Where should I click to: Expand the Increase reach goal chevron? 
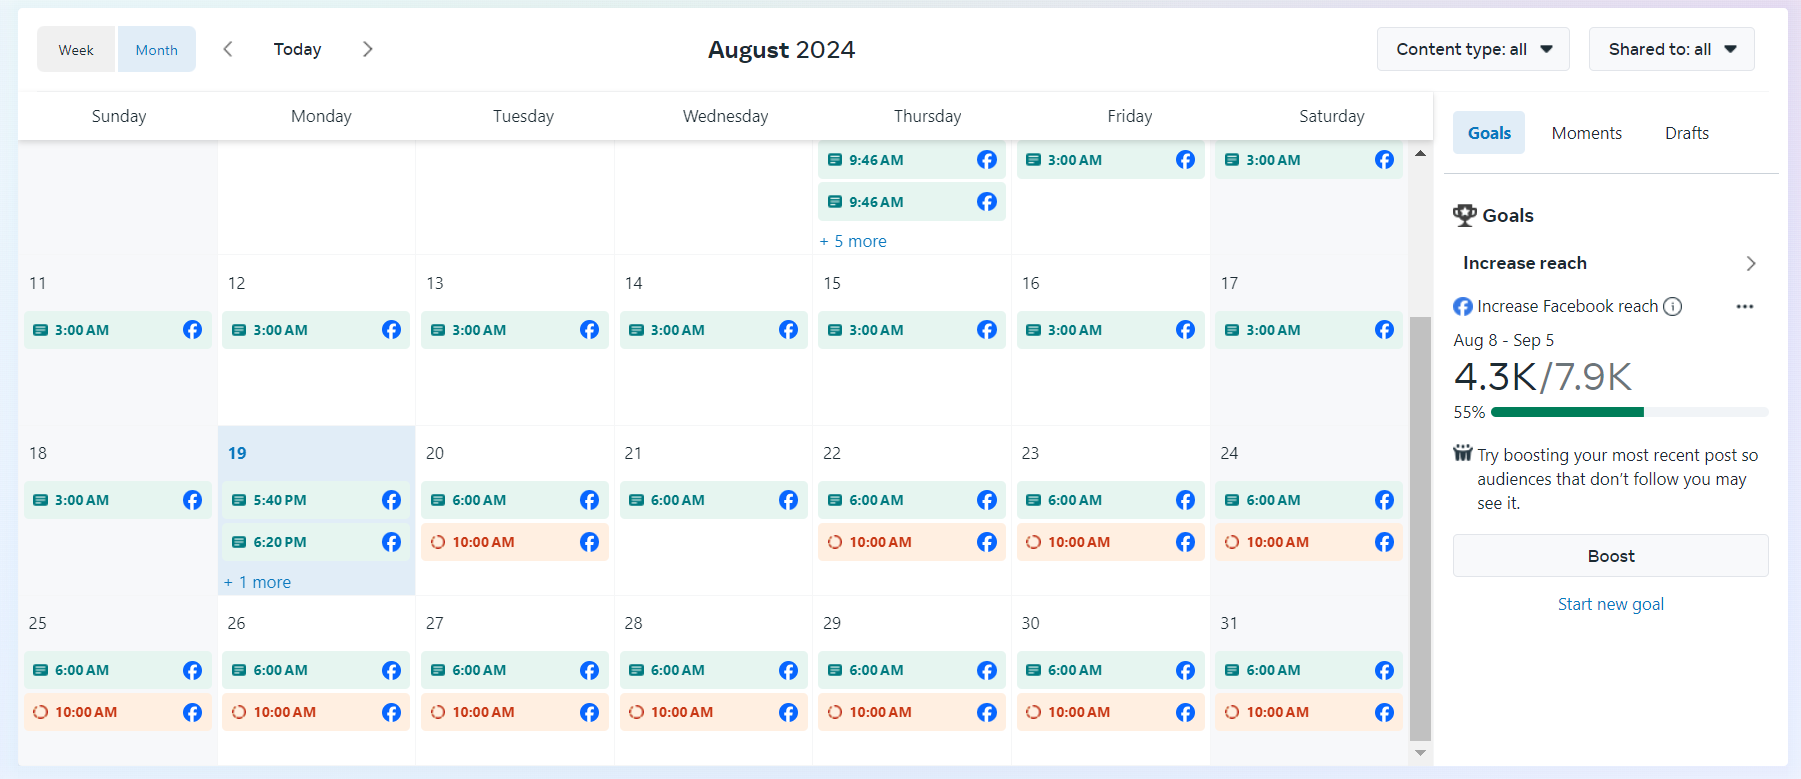click(x=1751, y=263)
